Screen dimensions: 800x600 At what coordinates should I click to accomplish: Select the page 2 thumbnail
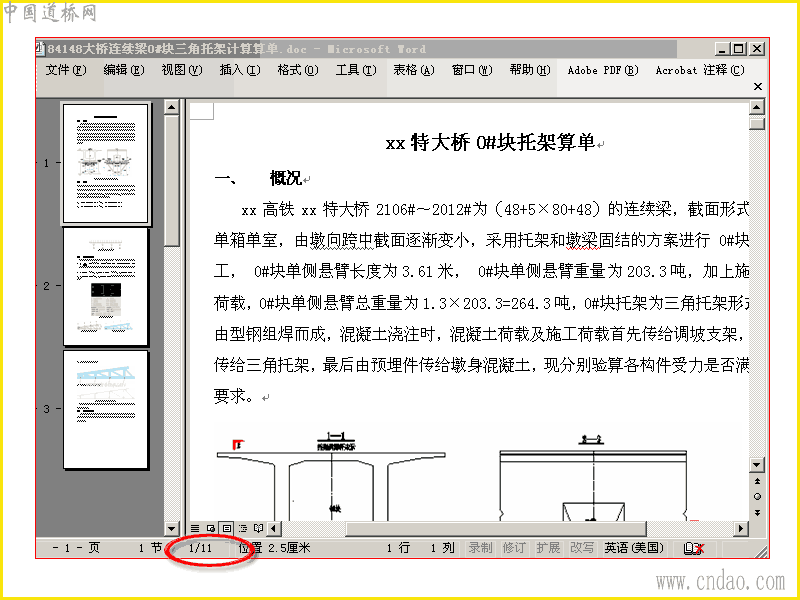click(106, 286)
